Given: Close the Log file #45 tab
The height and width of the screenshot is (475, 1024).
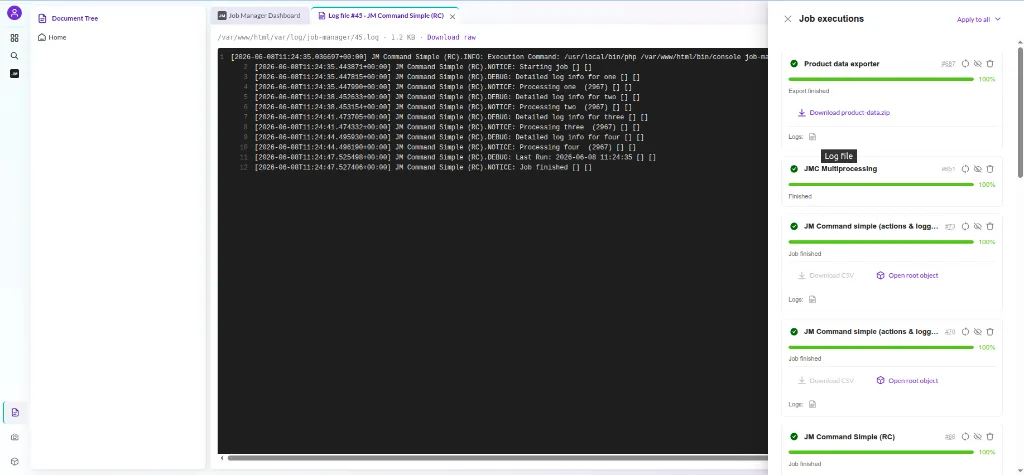Looking at the screenshot, I should (453, 16).
